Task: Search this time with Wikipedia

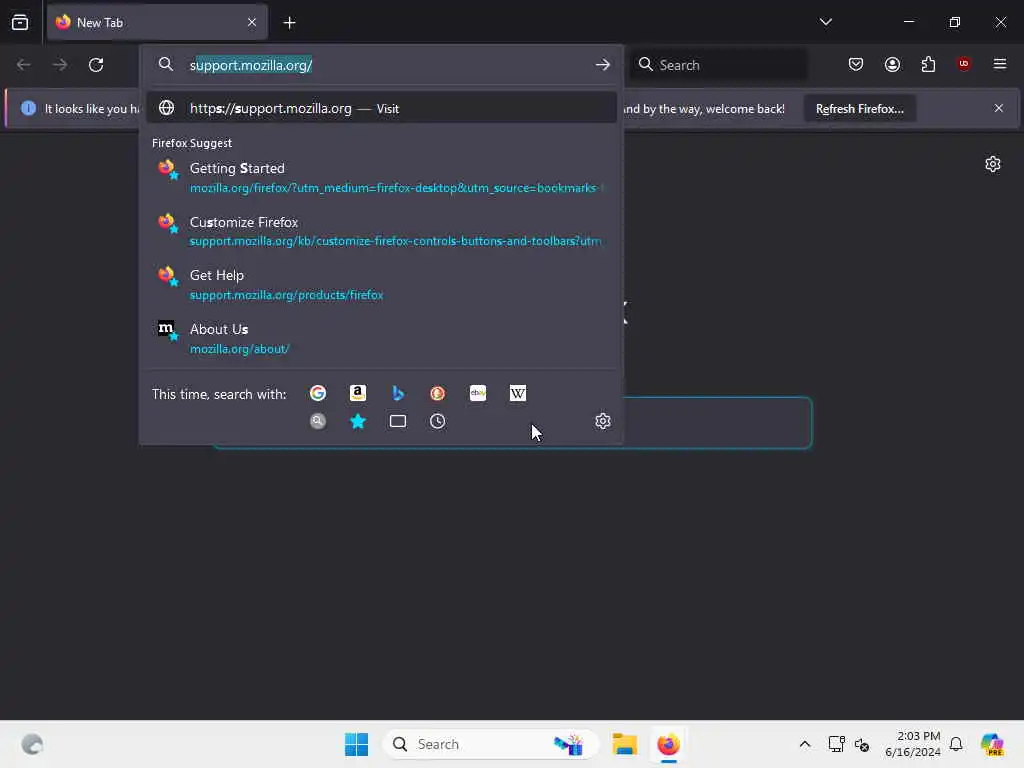Action: [518, 393]
